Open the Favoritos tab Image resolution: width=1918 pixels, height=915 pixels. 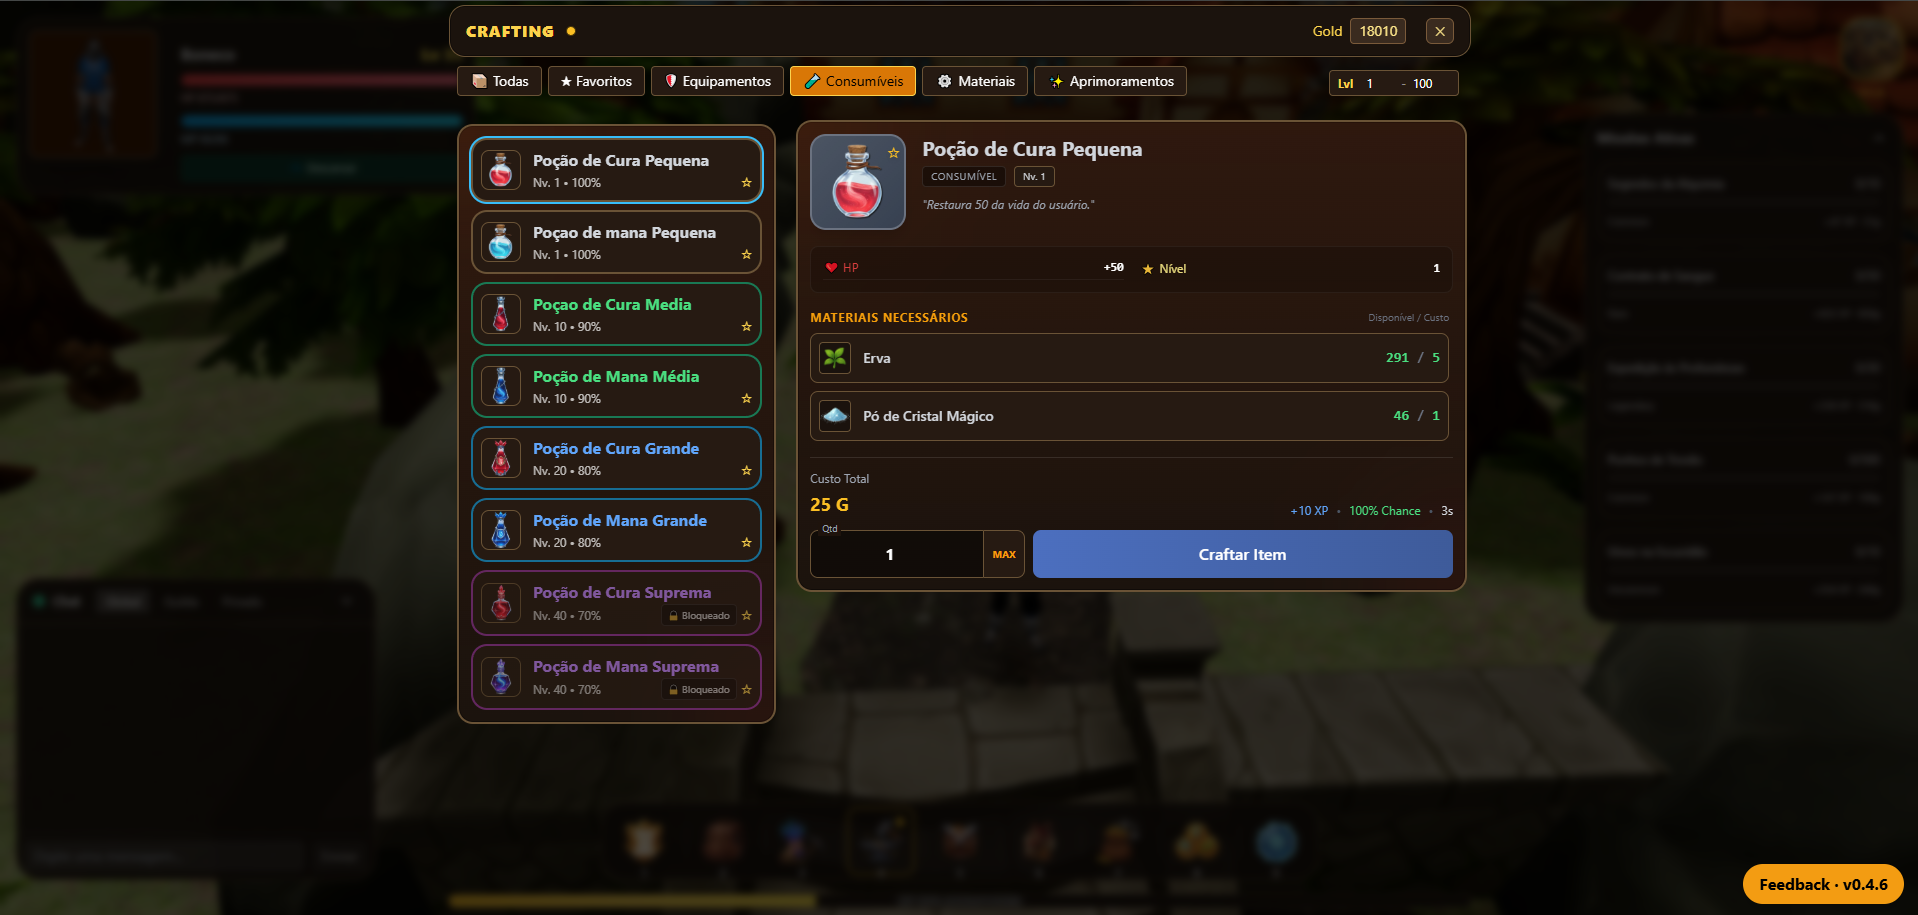pyautogui.click(x=596, y=81)
